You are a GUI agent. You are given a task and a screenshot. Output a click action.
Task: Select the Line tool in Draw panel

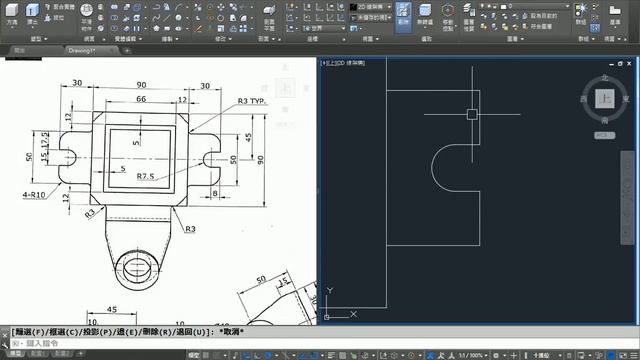click(167, 18)
